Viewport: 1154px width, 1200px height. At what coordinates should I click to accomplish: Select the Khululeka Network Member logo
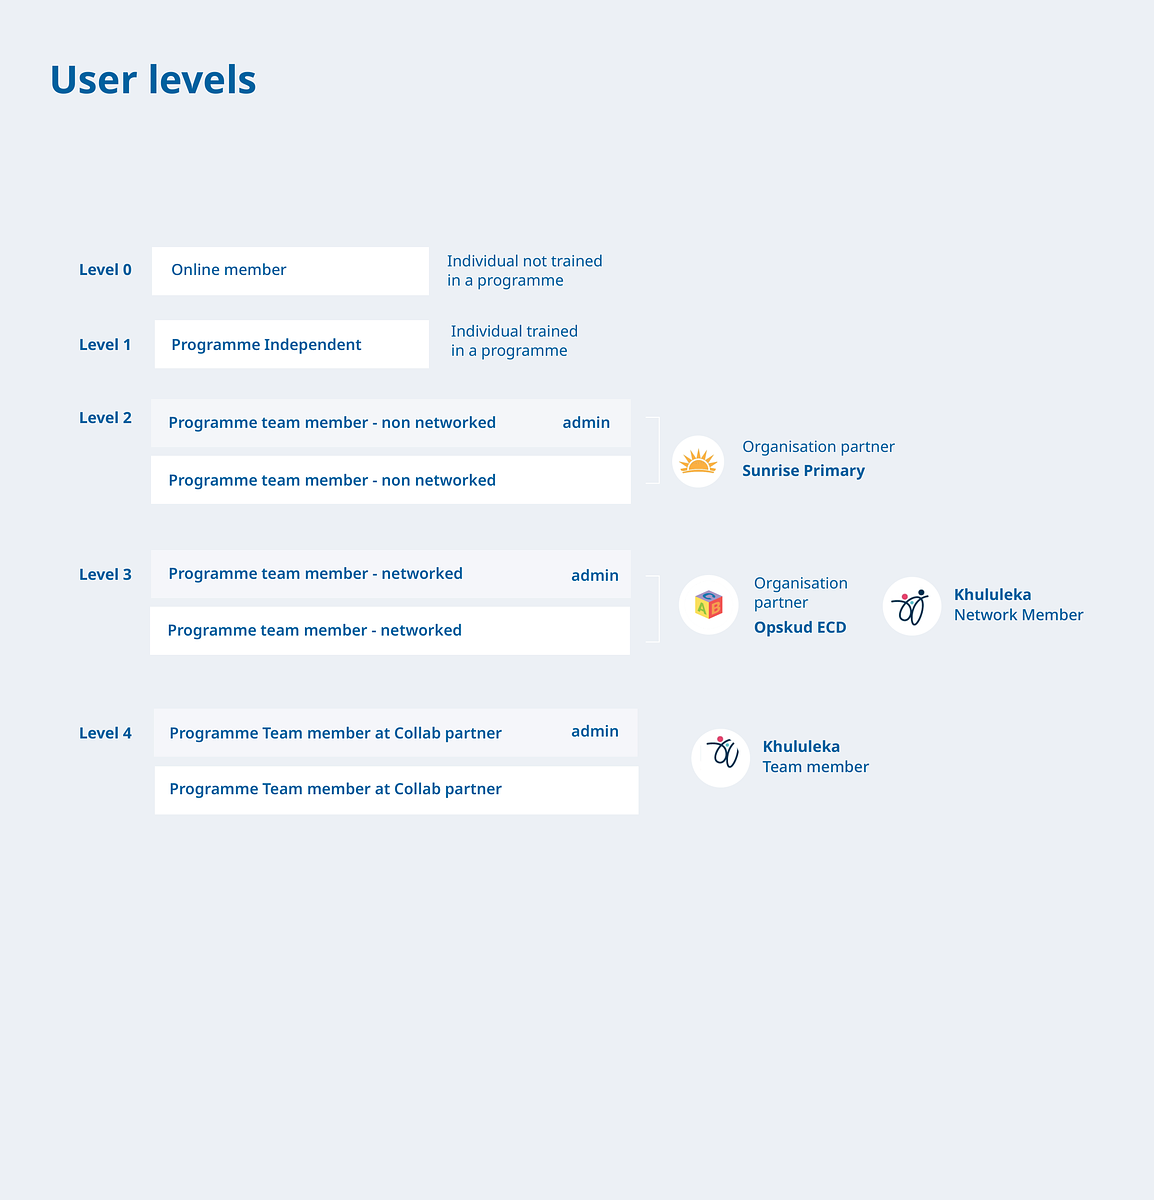pyautogui.click(x=912, y=606)
